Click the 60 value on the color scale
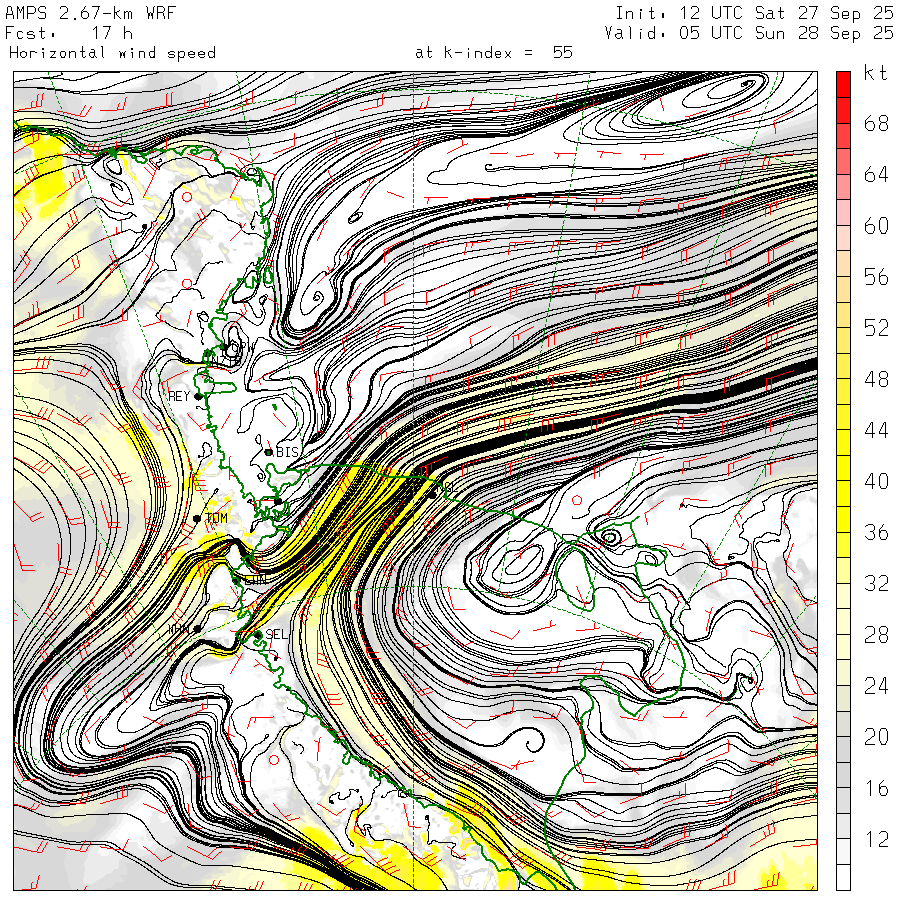 (x=876, y=226)
